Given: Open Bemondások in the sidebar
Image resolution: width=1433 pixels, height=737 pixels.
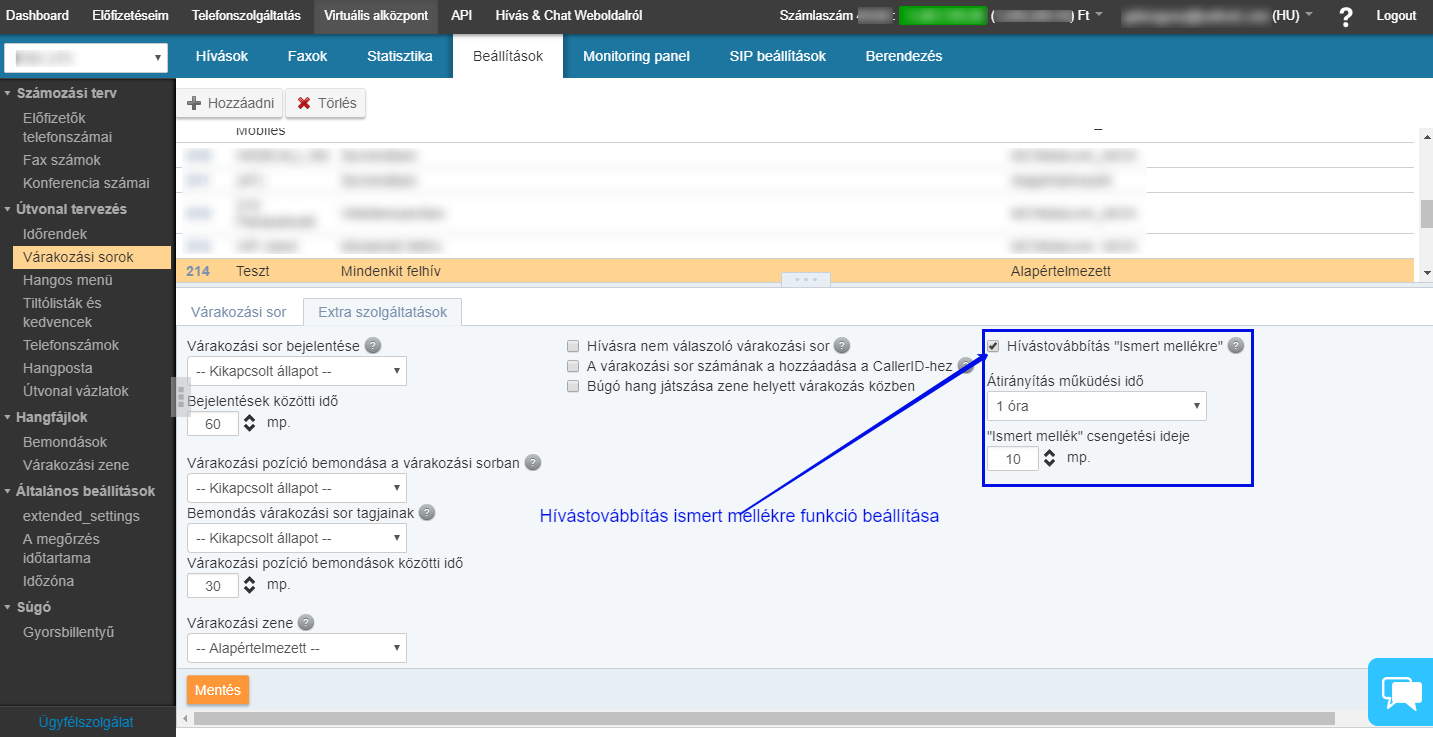Looking at the screenshot, I should click(65, 442).
